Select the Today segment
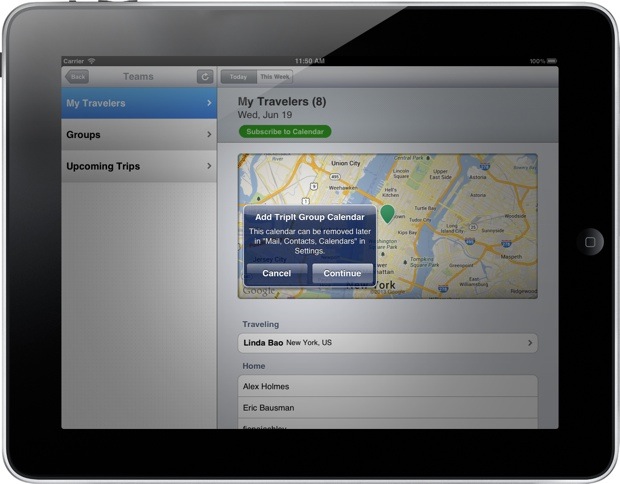Image resolution: width=620 pixels, height=484 pixels. coord(238,77)
